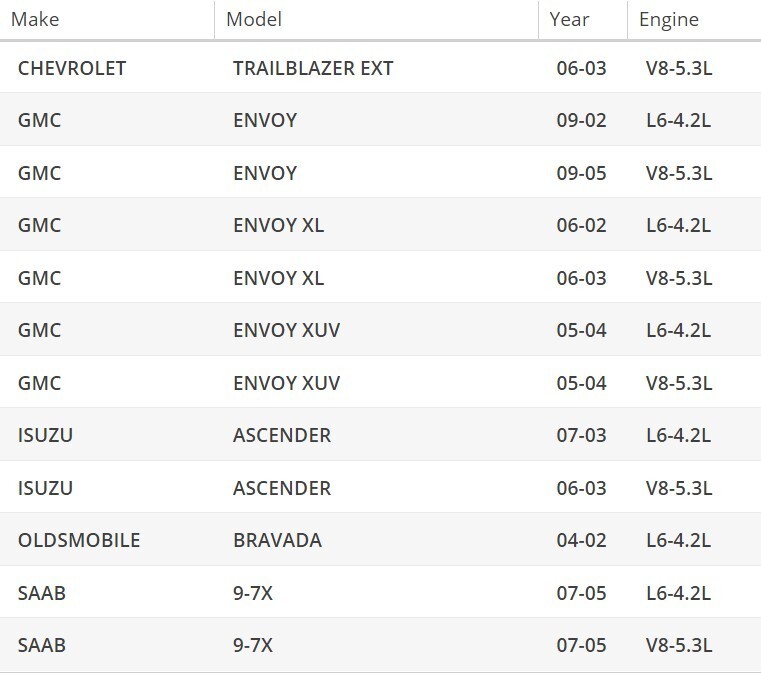
Task: Sort by the Year column header
Action: coord(569,20)
